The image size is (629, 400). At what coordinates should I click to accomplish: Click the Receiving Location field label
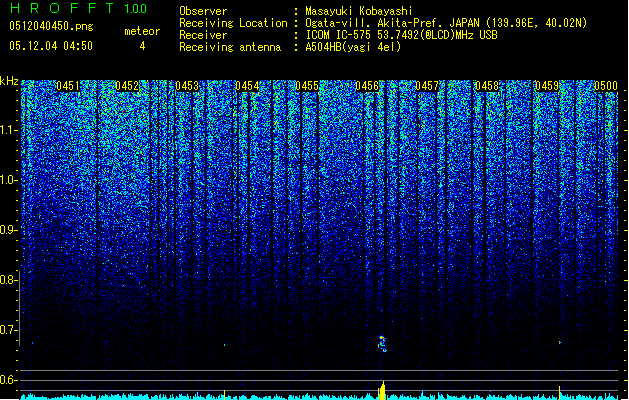[233, 23]
